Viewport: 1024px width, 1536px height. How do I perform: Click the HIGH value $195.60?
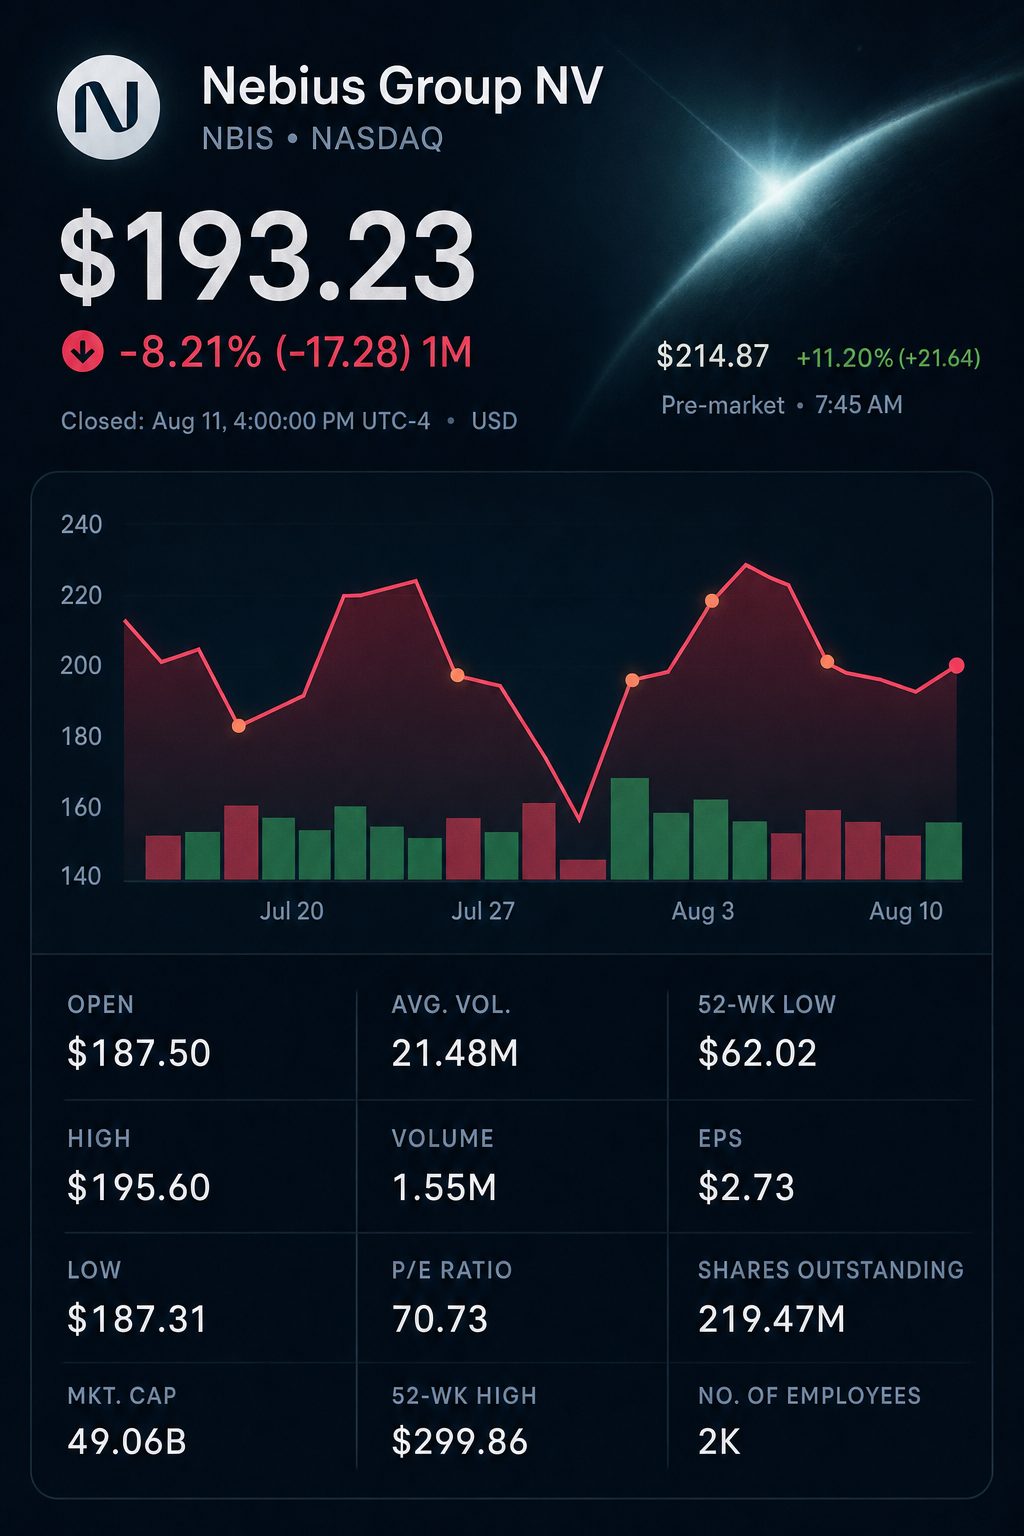[x=139, y=1187]
